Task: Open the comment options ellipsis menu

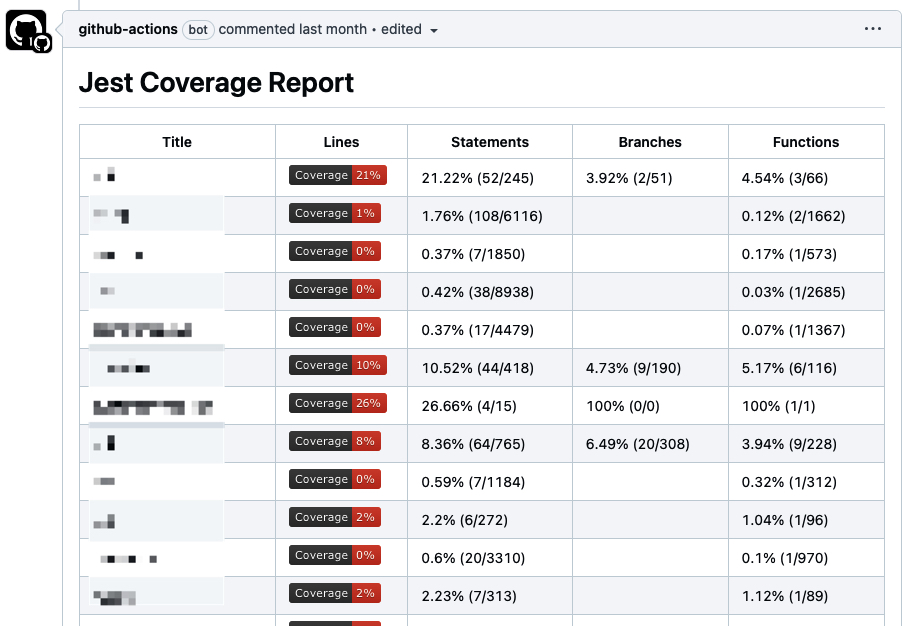Action: pyautogui.click(x=872, y=29)
